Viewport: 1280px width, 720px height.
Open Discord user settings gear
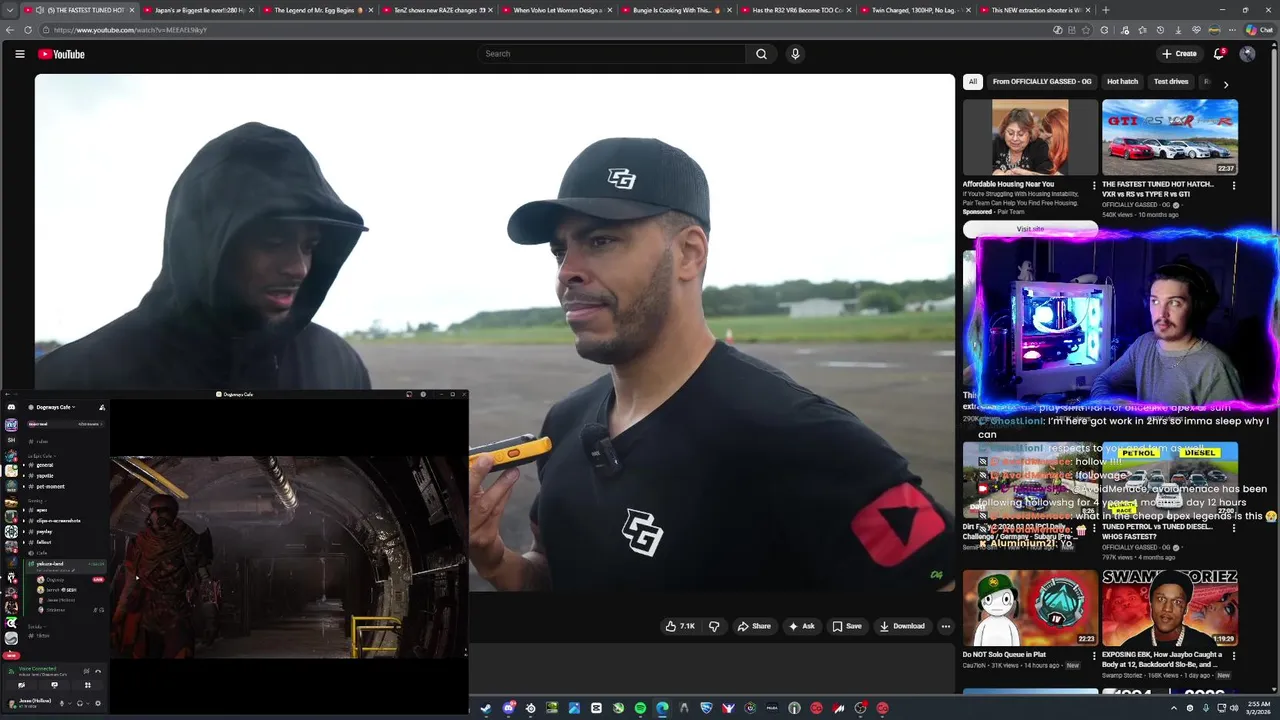(98, 703)
